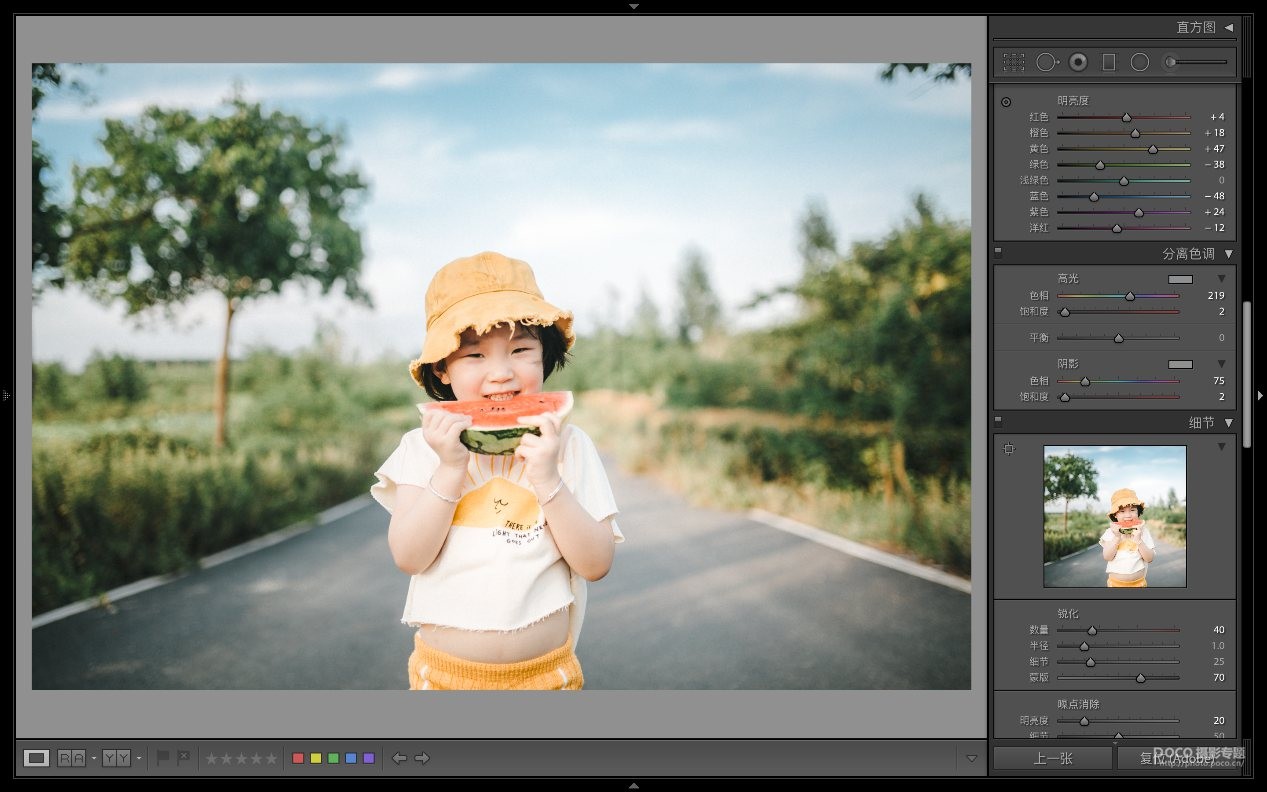The width and height of the screenshot is (1267, 792).
Task: Select the Graduated Filter tool
Action: (1108, 62)
